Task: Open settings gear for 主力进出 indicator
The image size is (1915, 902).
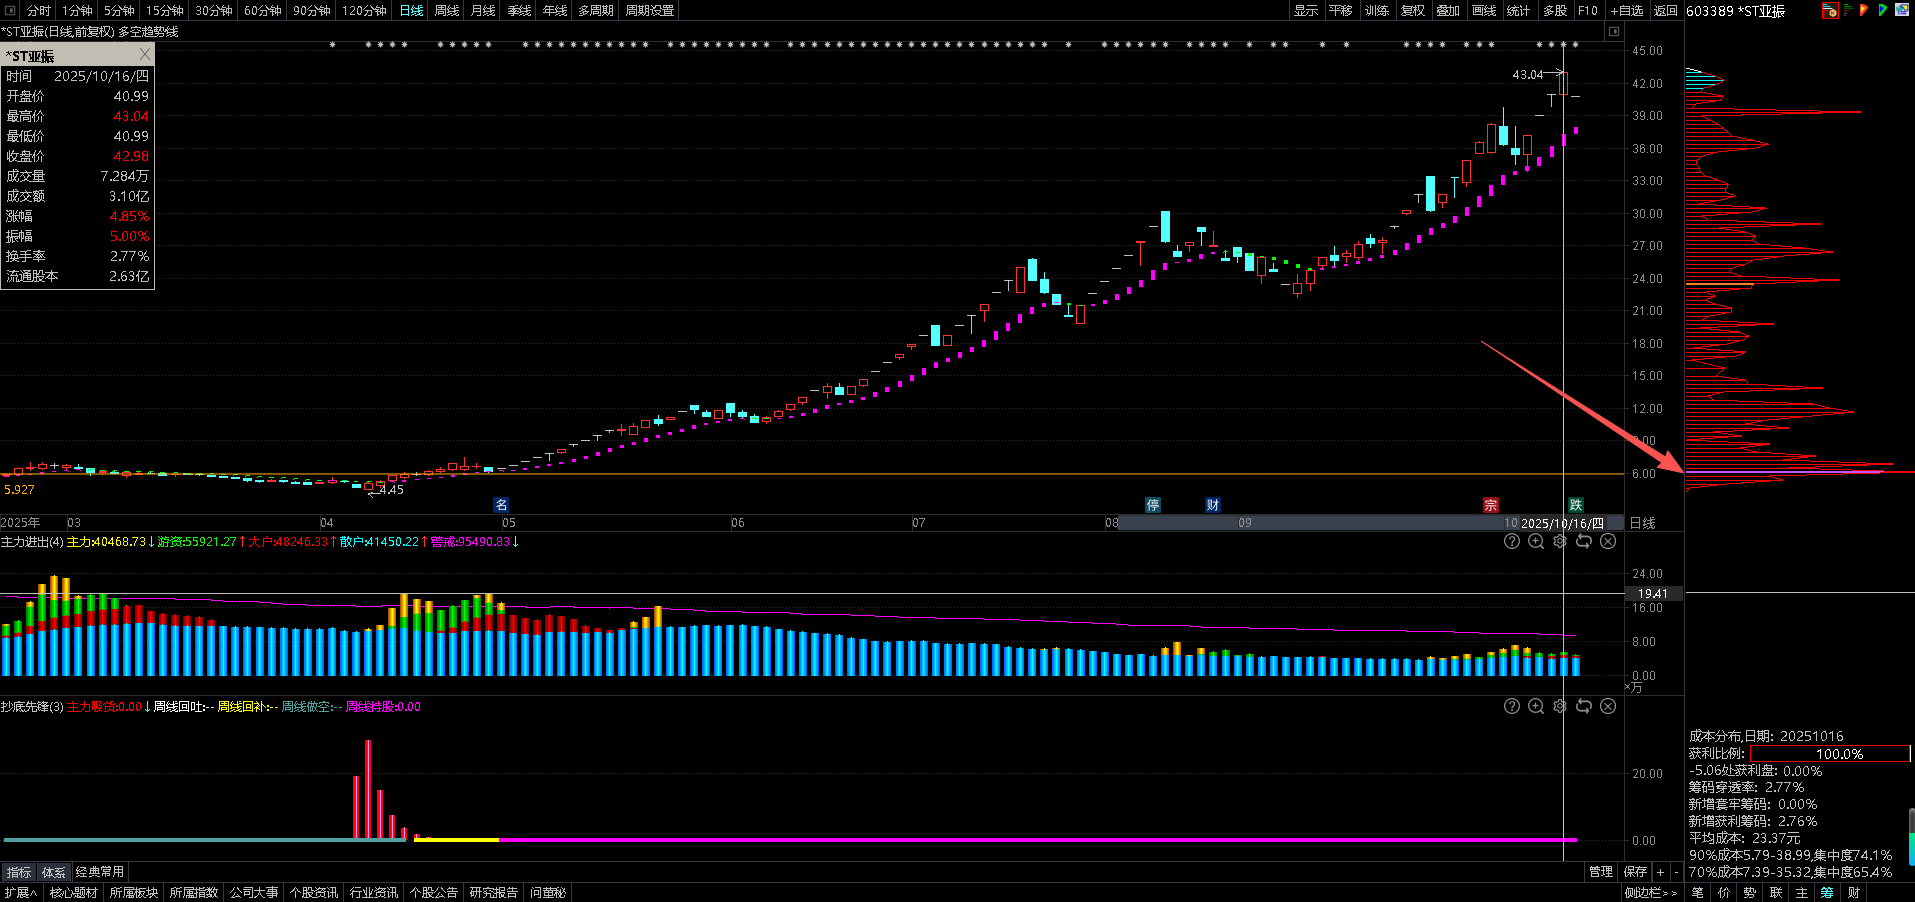Action: (1560, 541)
